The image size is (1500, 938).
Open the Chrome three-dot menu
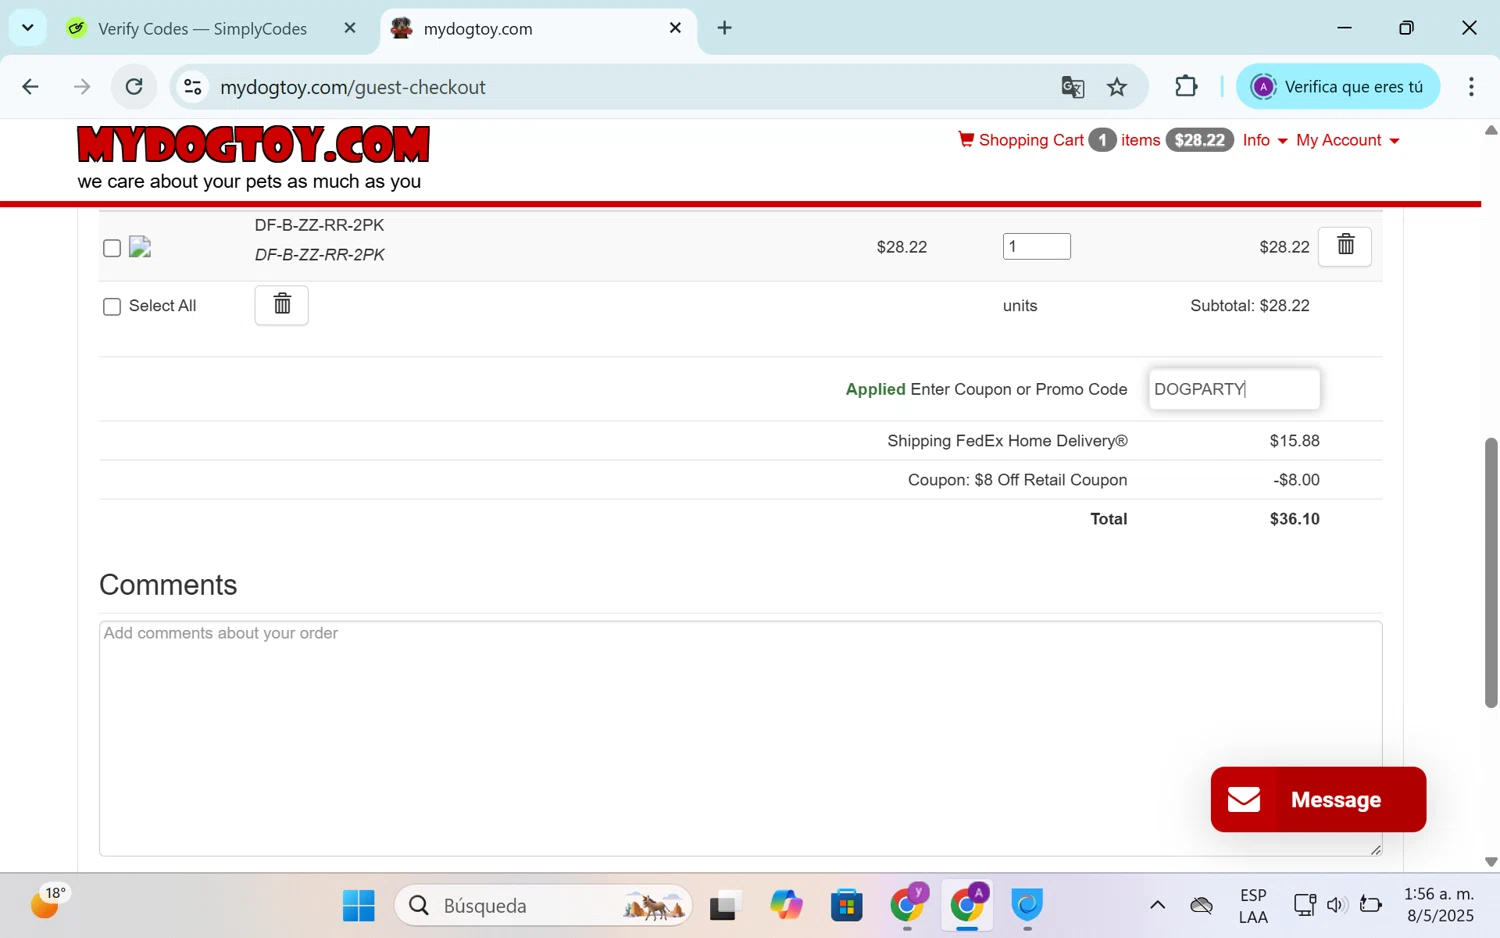[1471, 87]
